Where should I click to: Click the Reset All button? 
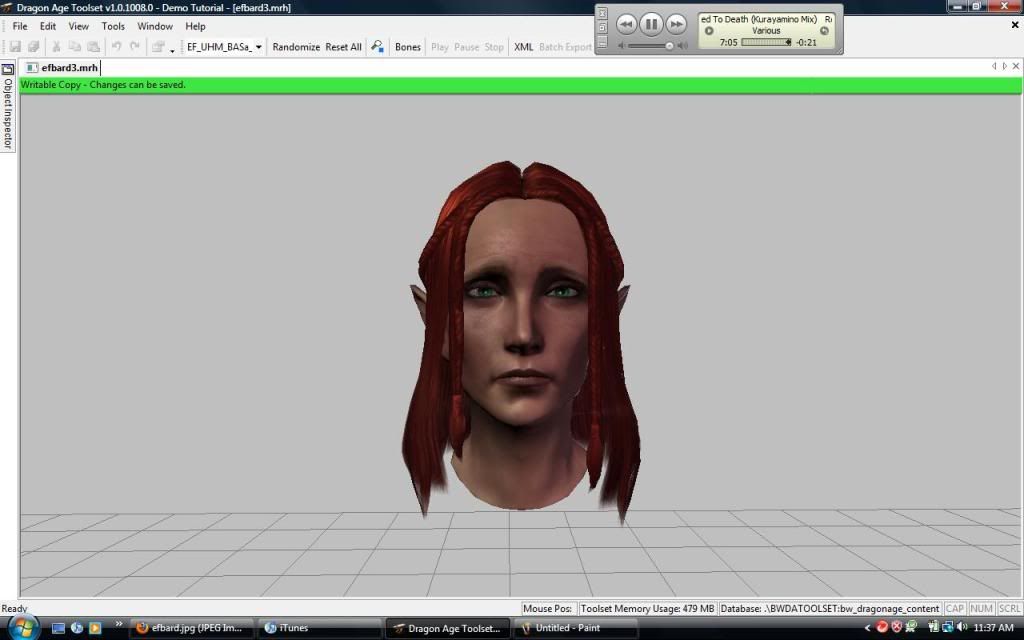[x=343, y=47]
